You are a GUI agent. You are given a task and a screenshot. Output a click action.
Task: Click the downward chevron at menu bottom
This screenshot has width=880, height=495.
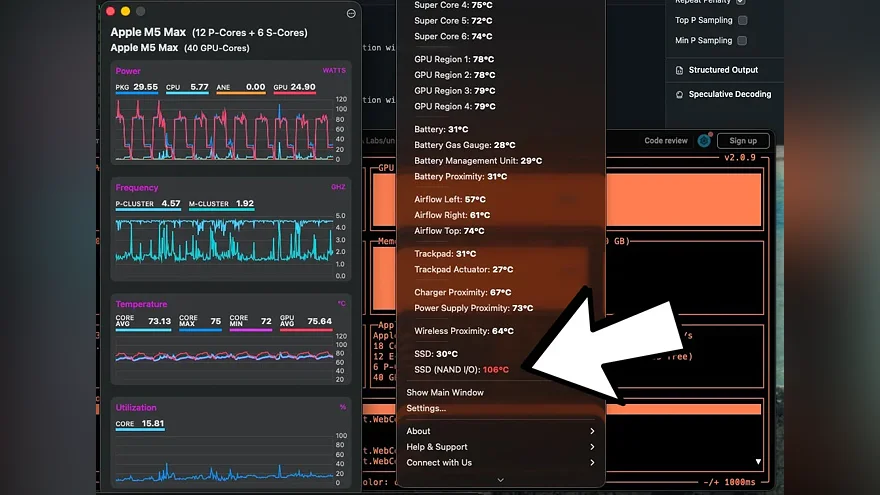(x=501, y=480)
